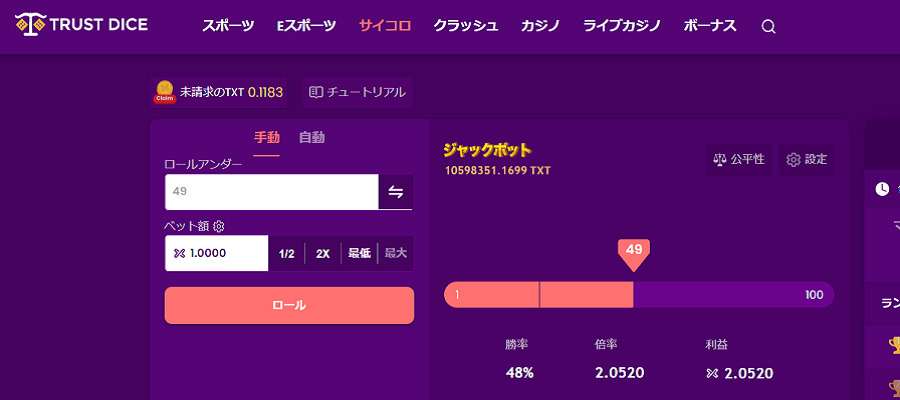
Task: Open 設定 settings gear
Action: pyautogui.click(x=793, y=160)
